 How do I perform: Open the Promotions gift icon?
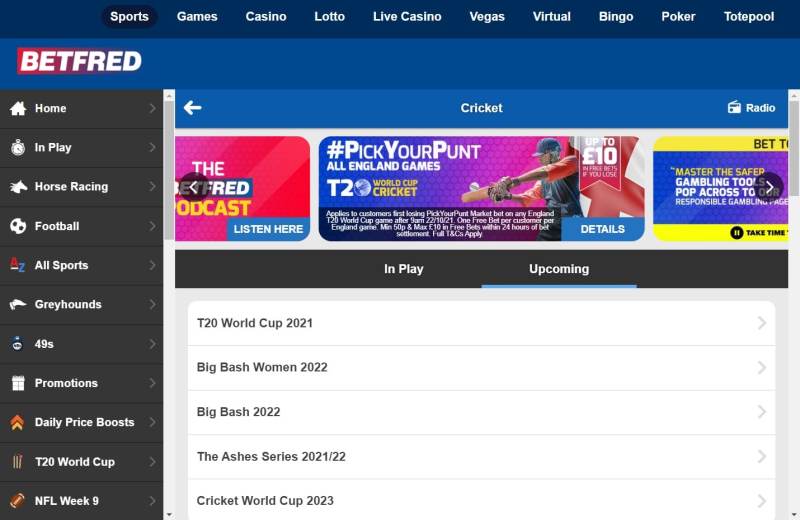pos(18,383)
